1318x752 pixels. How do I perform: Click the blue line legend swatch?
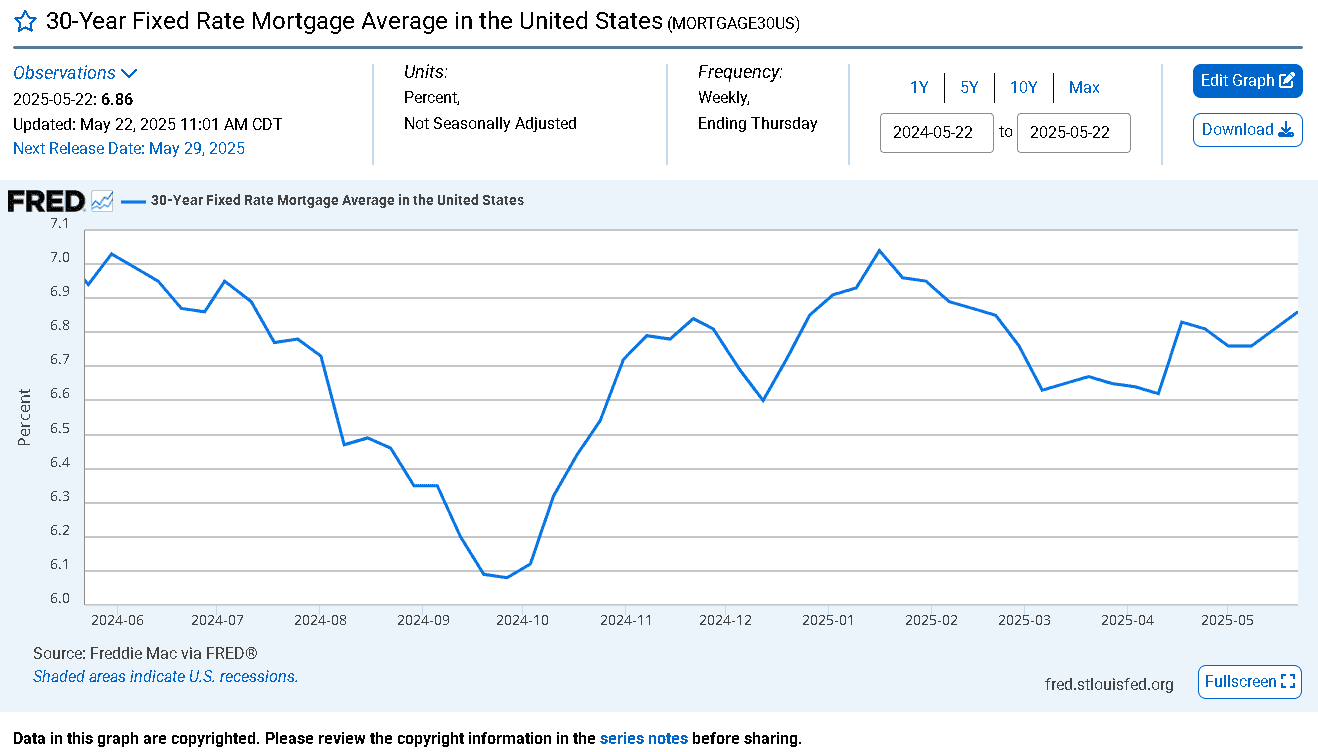point(133,201)
